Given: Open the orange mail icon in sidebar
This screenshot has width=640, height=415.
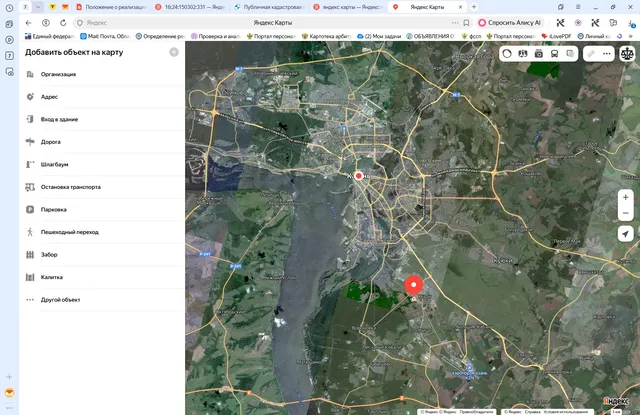Looking at the screenshot, I should pyautogui.click(x=9, y=393).
